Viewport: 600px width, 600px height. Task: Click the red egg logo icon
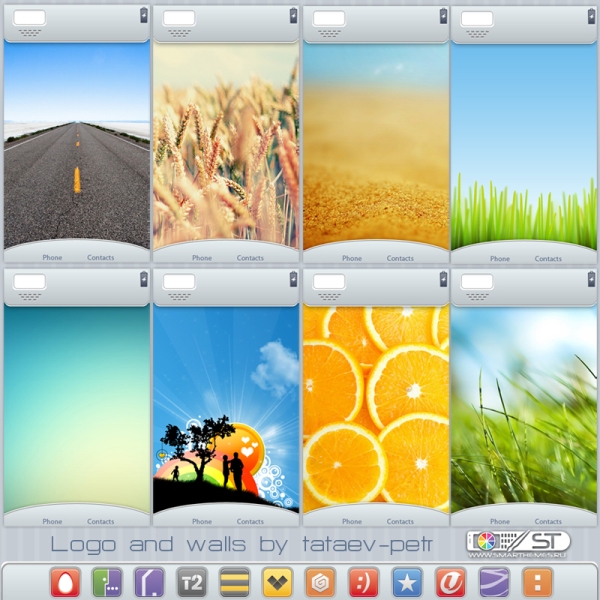tap(63, 581)
